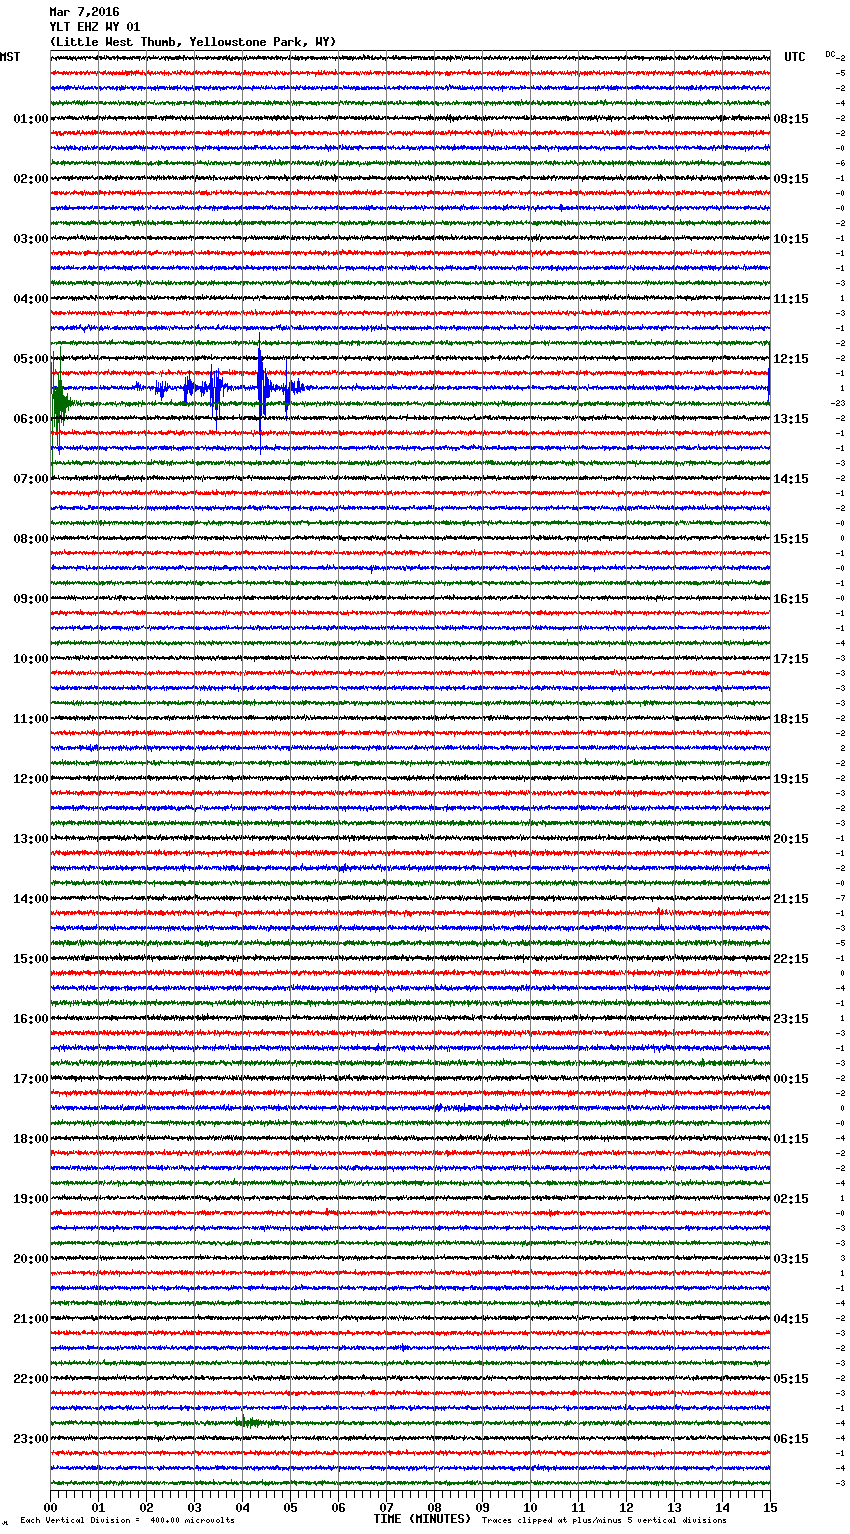This screenshot has width=850, height=1534.
Task: Select the '03:00' MST time label
Action: pyautogui.click(x=30, y=239)
